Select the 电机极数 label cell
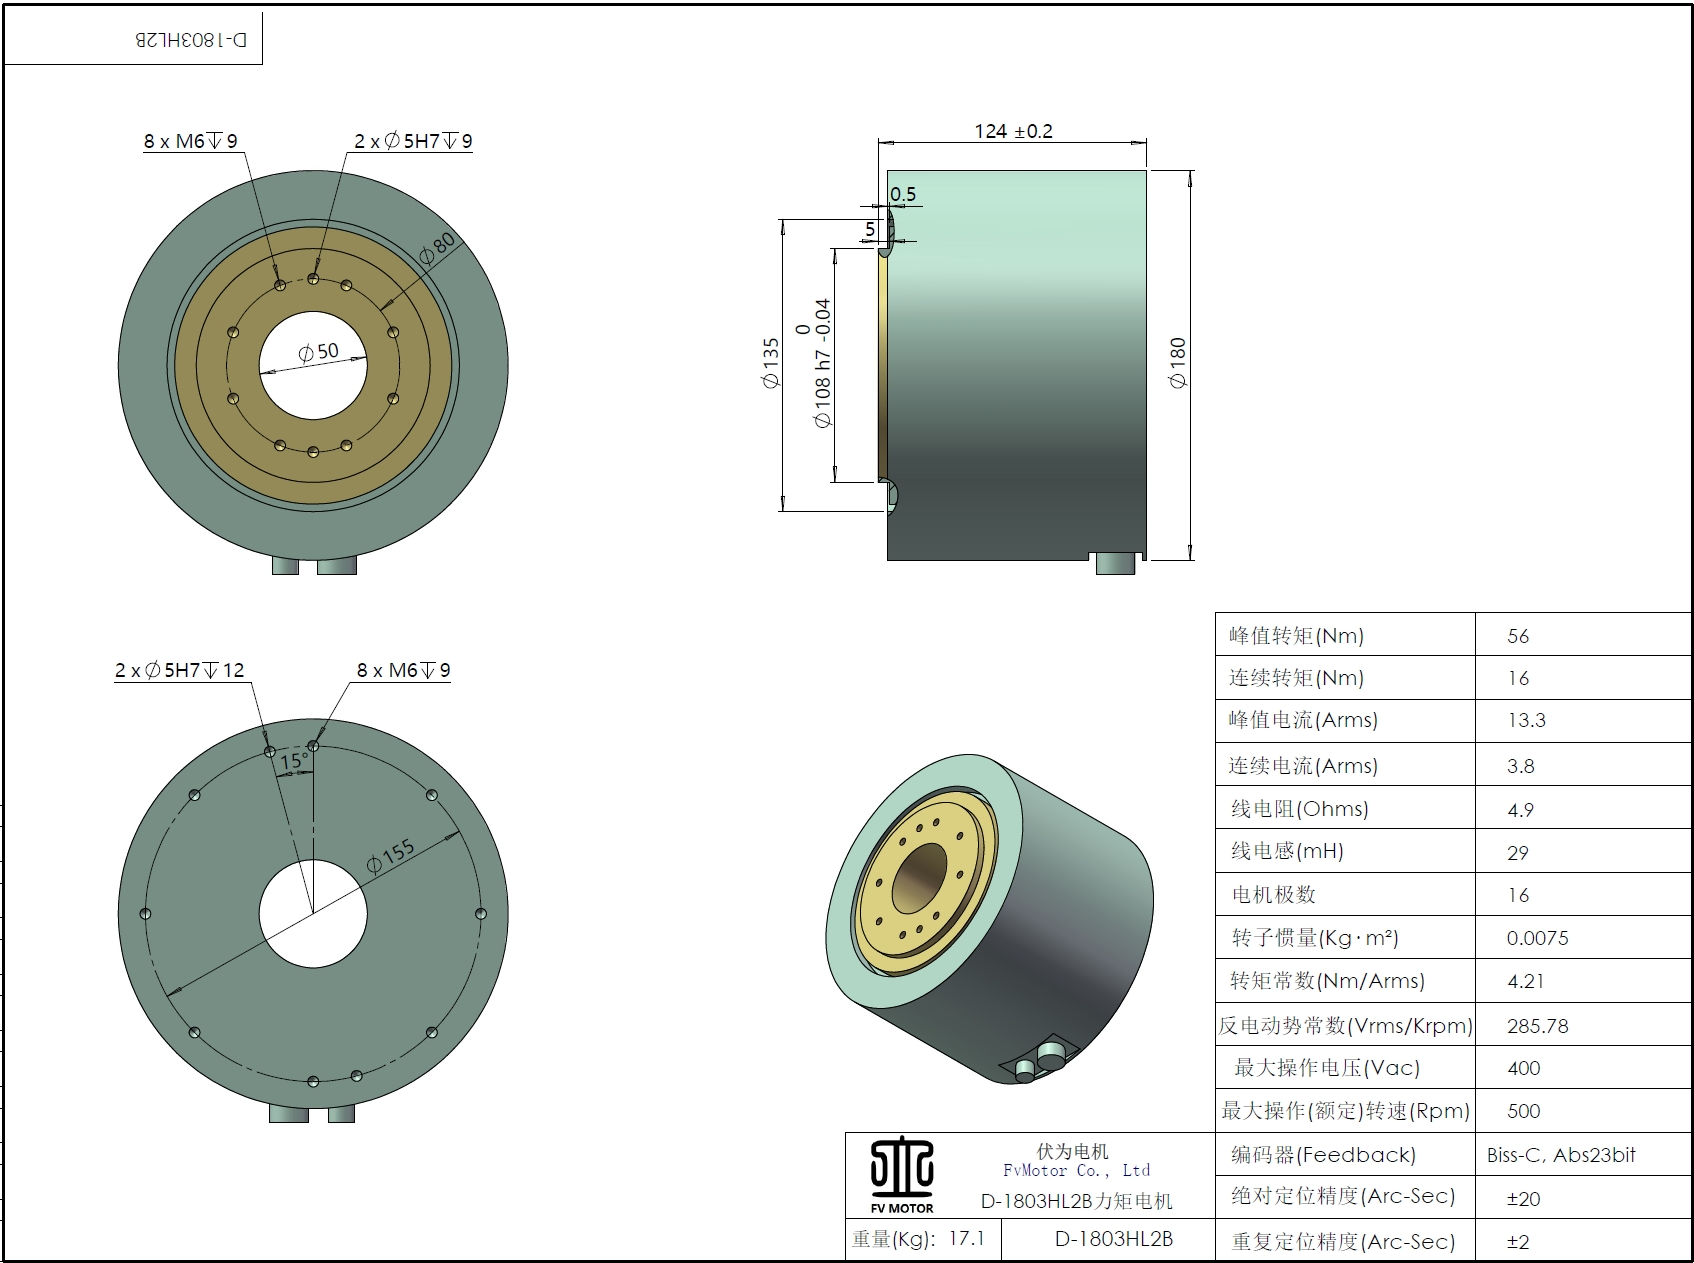 pyautogui.click(x=1345, y=894)
